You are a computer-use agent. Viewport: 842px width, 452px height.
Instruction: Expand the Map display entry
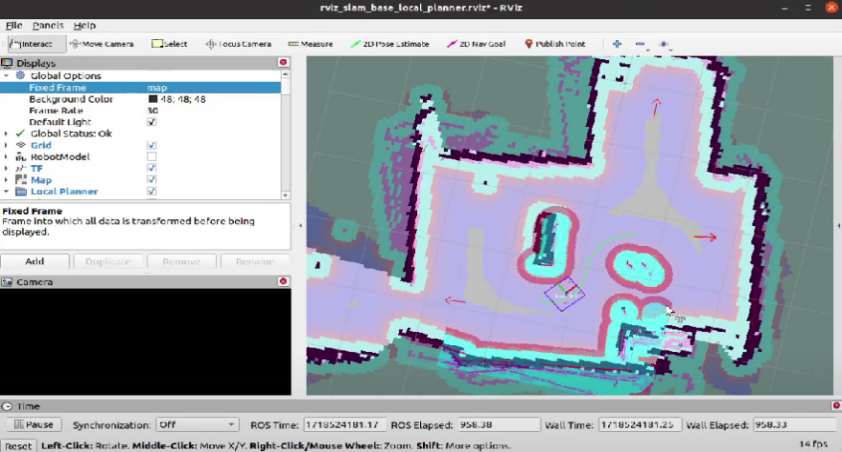(x=7, y=180)
